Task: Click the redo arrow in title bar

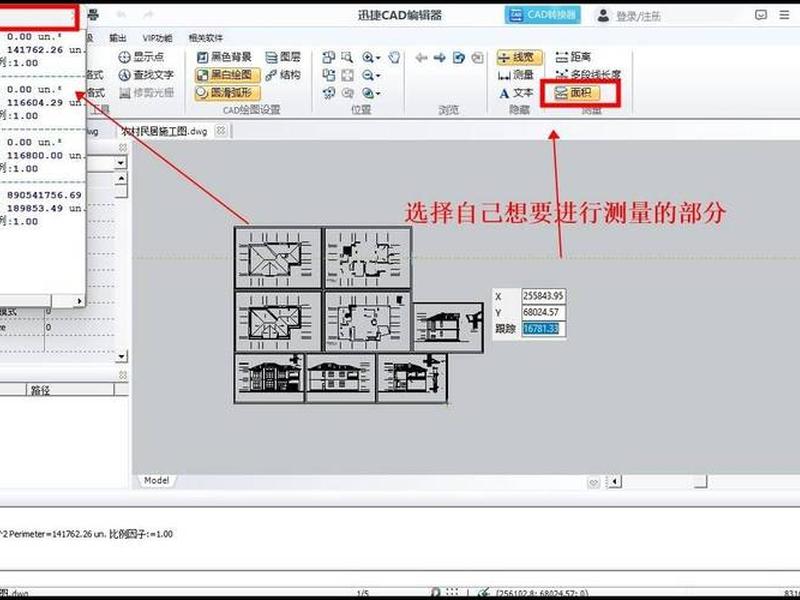Action: point(148,15)
